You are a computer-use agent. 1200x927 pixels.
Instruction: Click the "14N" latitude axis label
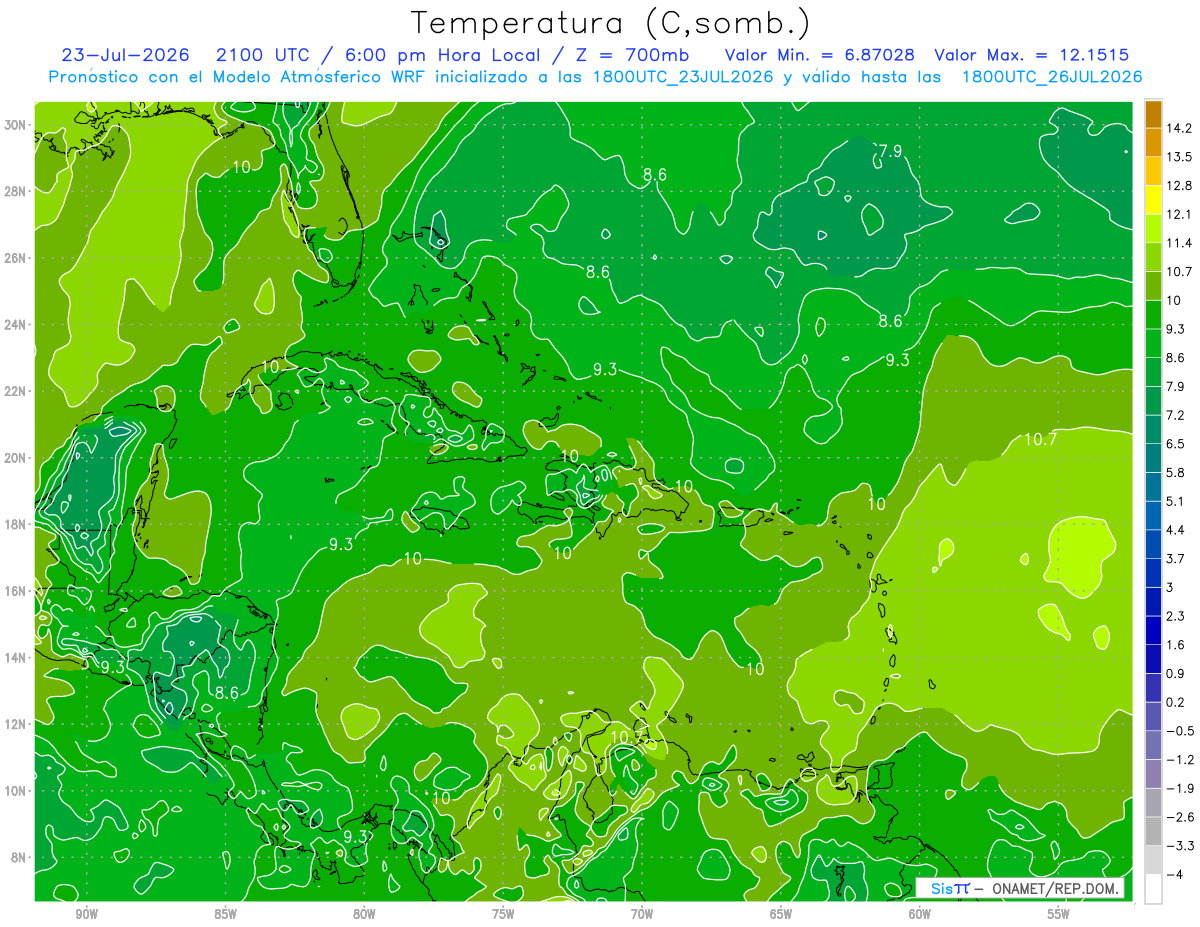tap(16, 657)
